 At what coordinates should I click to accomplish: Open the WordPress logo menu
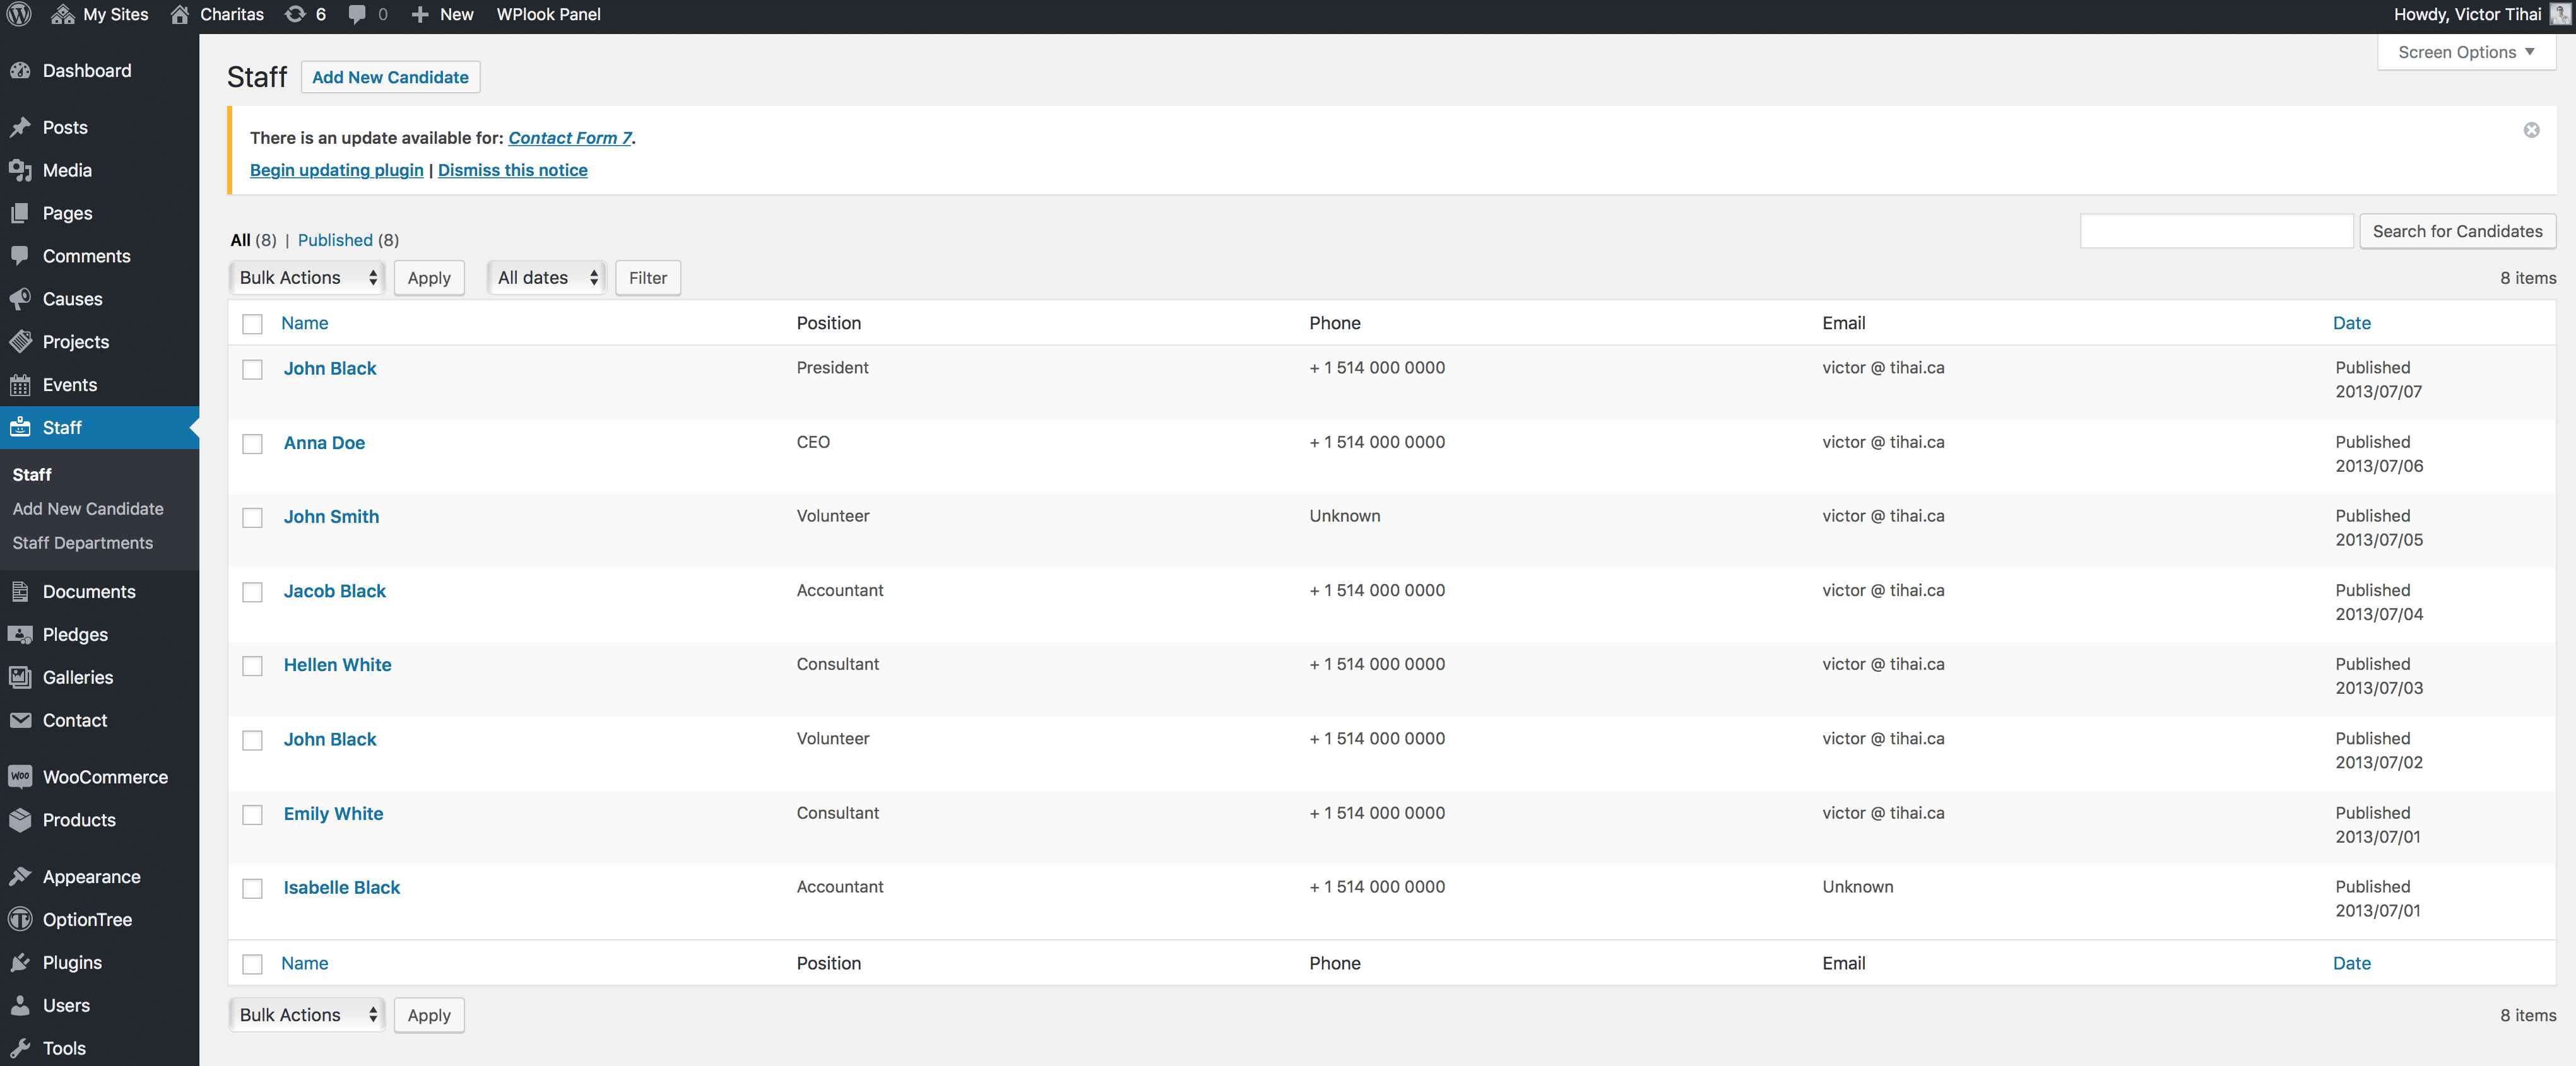click(18, 14)
